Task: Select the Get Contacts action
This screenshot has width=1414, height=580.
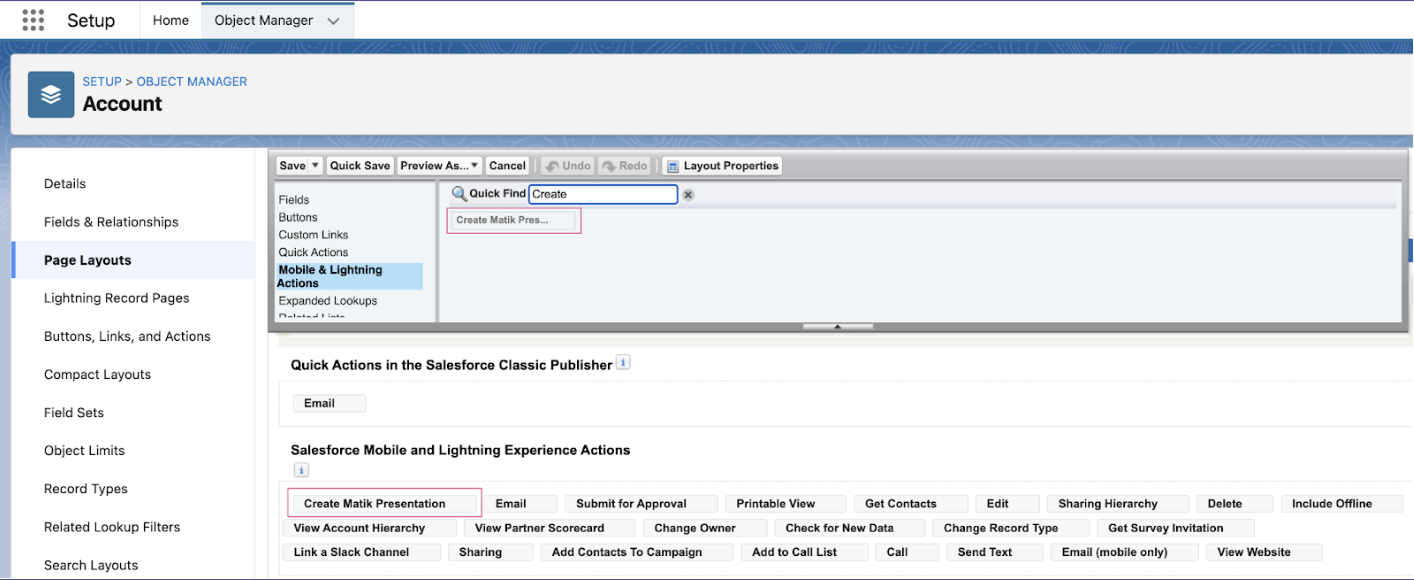Action: [911, 503]
